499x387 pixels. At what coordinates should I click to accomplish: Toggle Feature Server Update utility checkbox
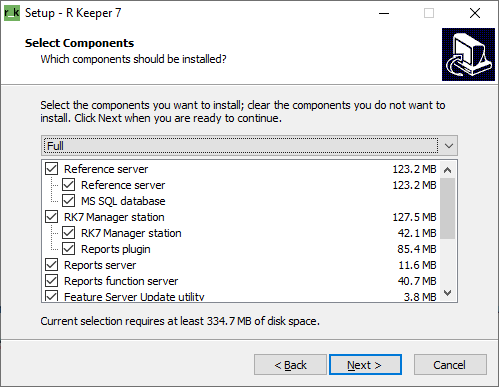[x=51, y=296]
